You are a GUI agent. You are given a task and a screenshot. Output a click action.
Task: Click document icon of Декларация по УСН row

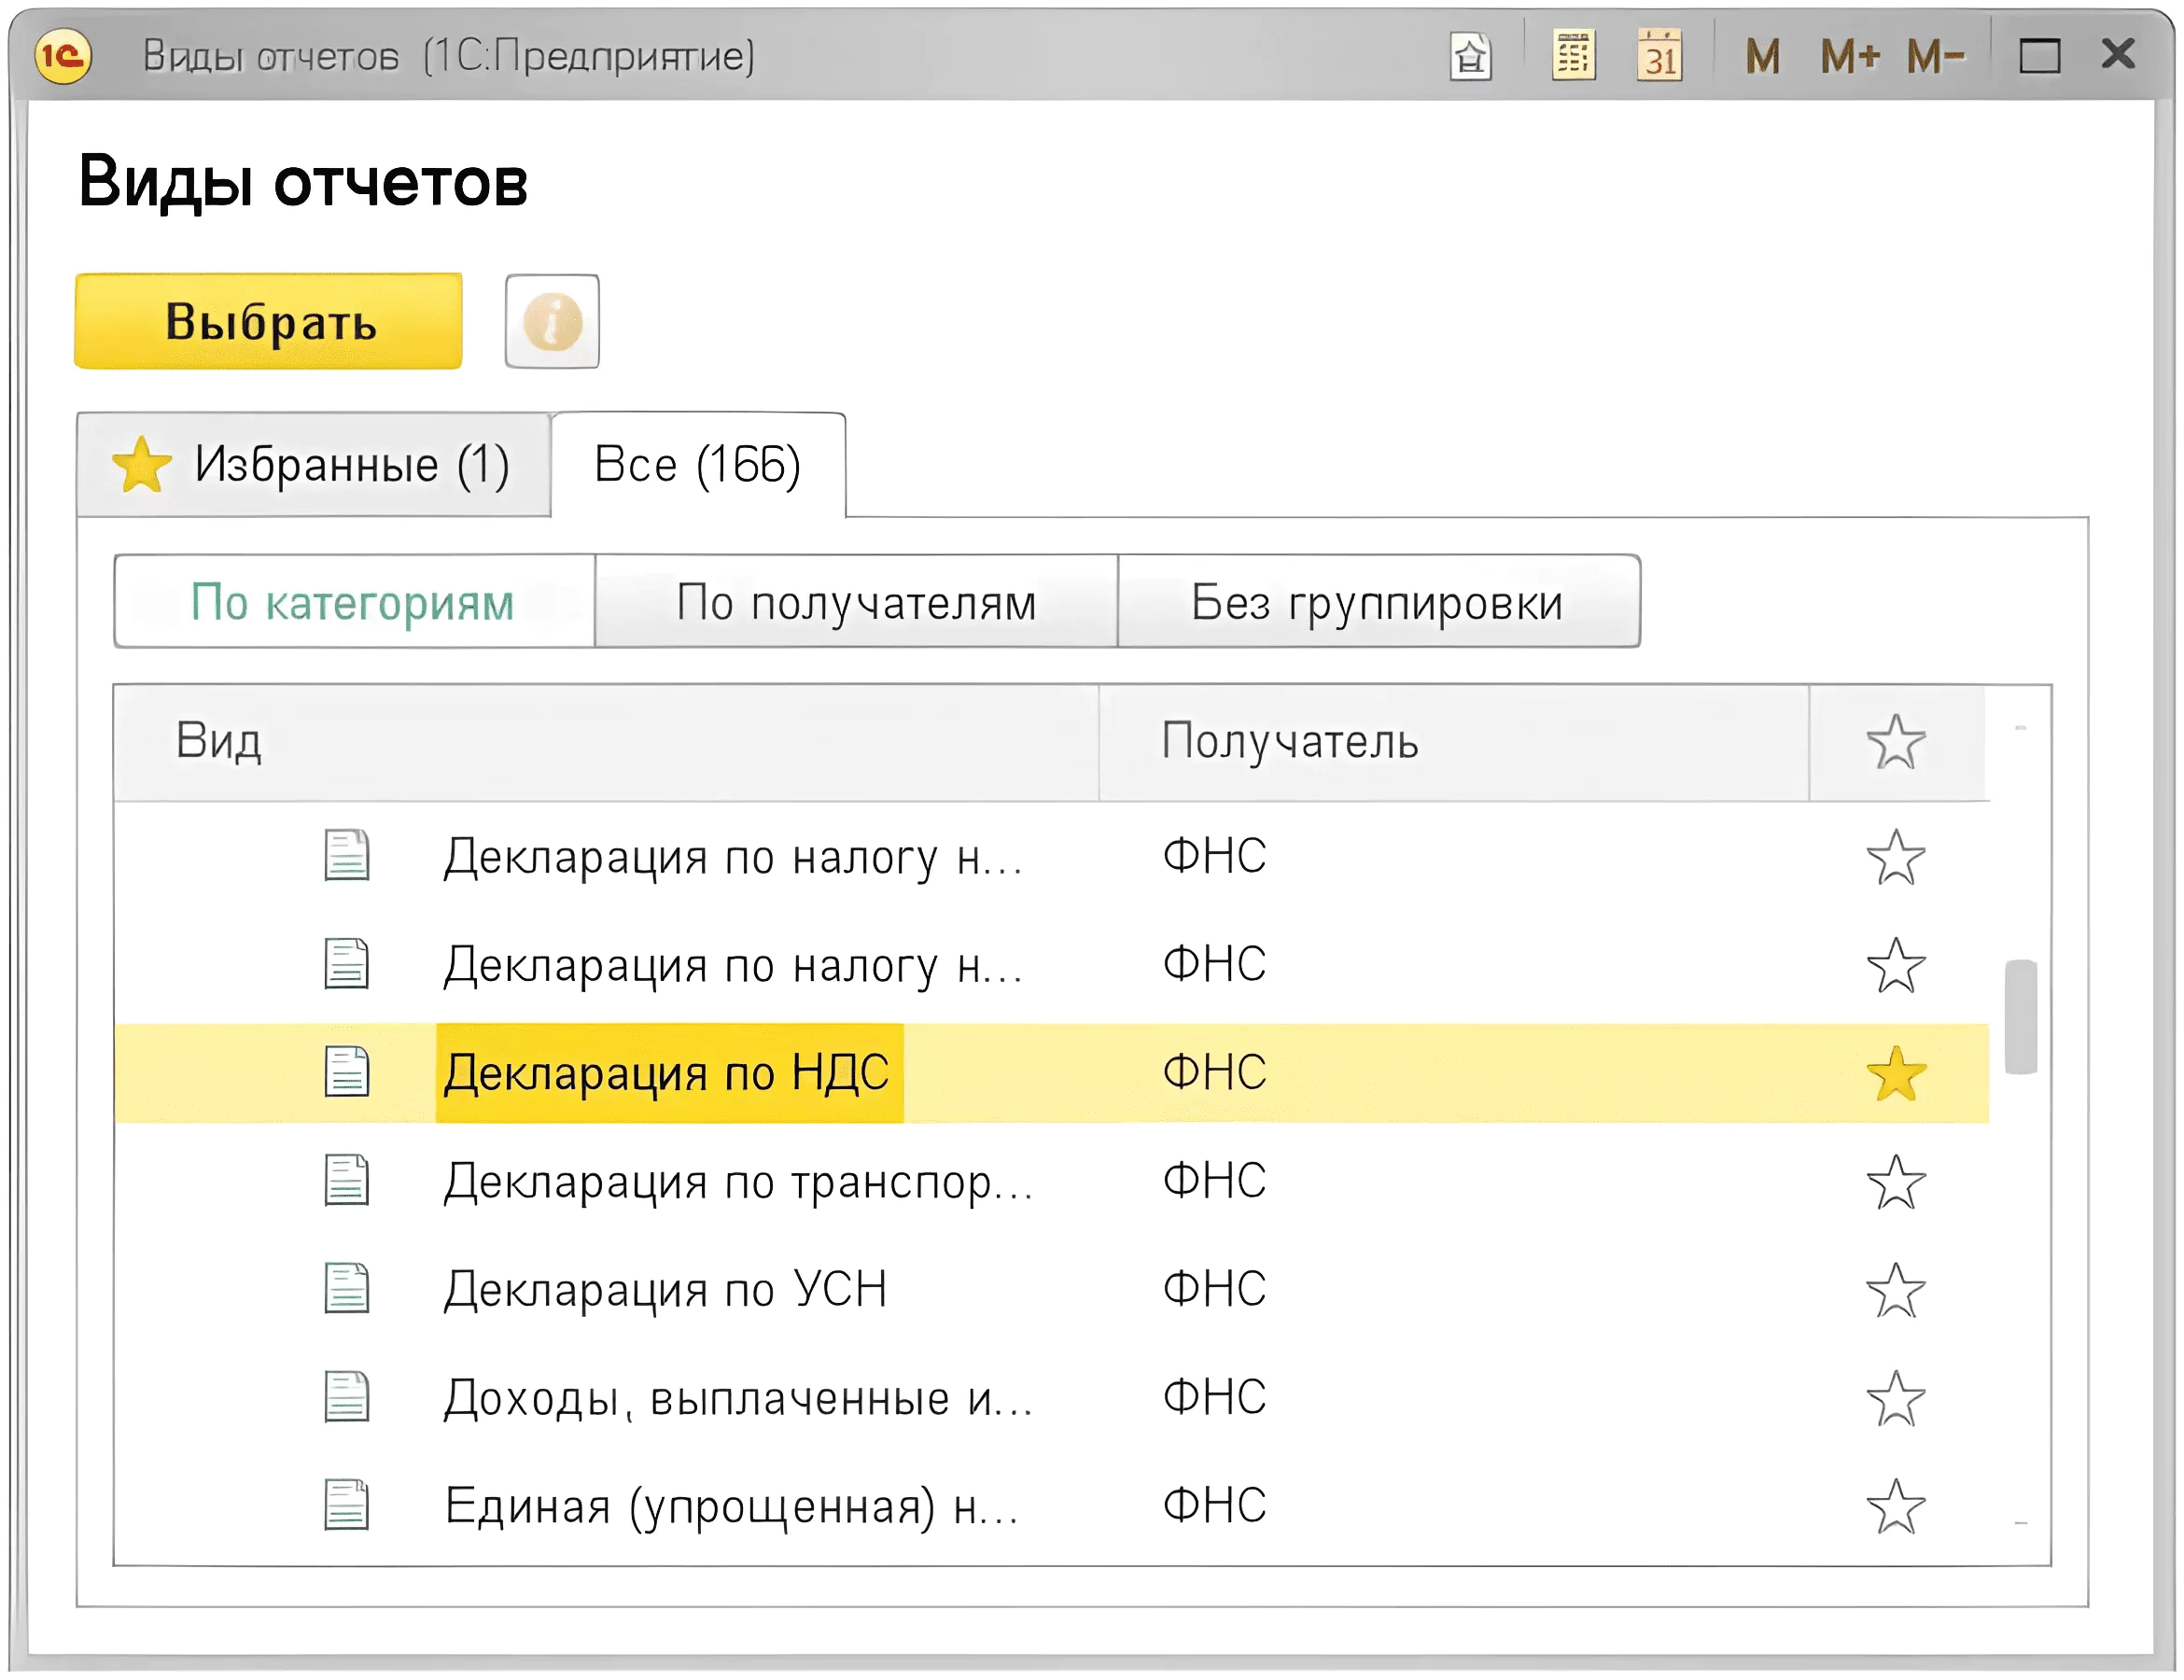click(347, 1289)
